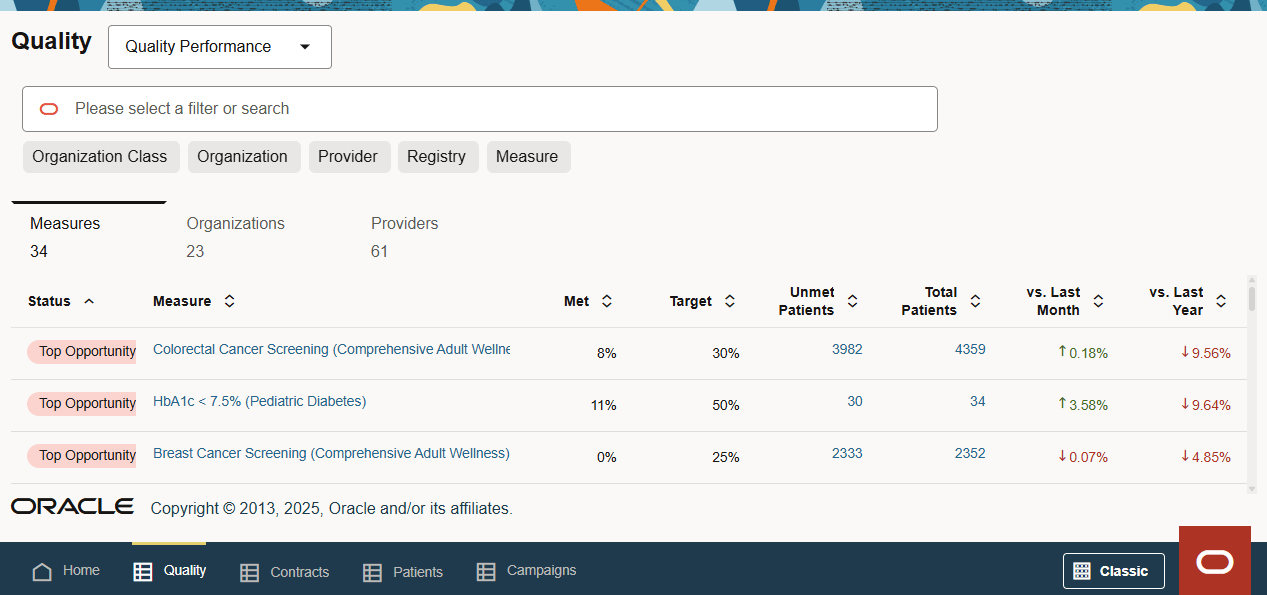
Task: Open Campaigns via its grid icon
Action: 486,571
